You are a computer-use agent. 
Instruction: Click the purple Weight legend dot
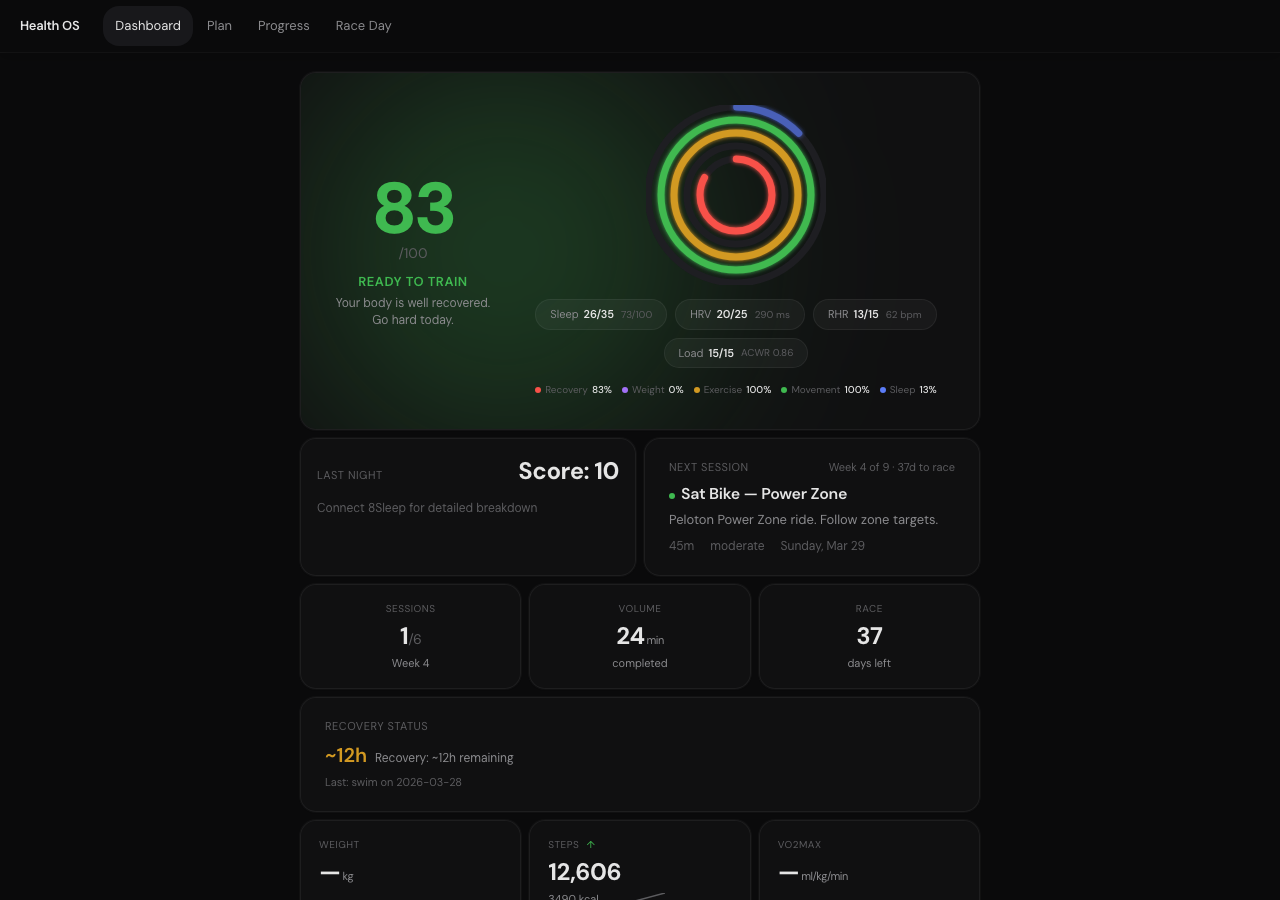[625, 390]
